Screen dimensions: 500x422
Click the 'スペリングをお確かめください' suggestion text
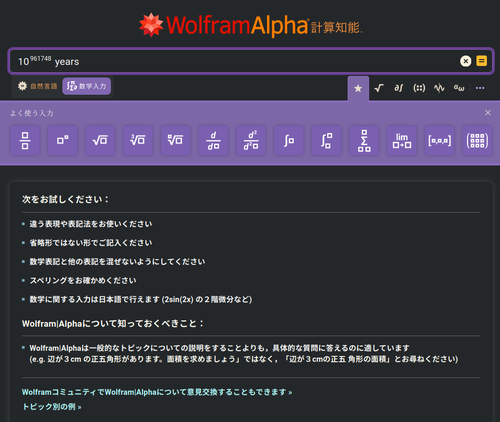[83, 281]
